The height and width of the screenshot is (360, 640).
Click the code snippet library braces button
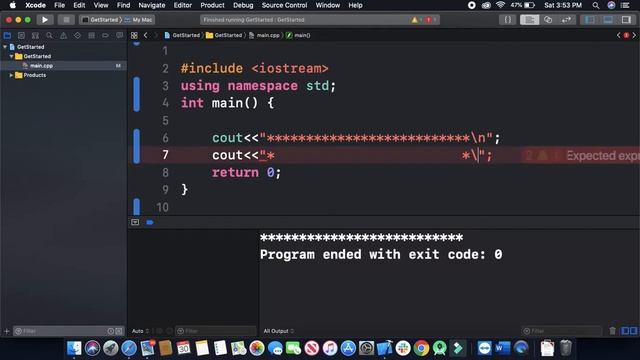507,20
